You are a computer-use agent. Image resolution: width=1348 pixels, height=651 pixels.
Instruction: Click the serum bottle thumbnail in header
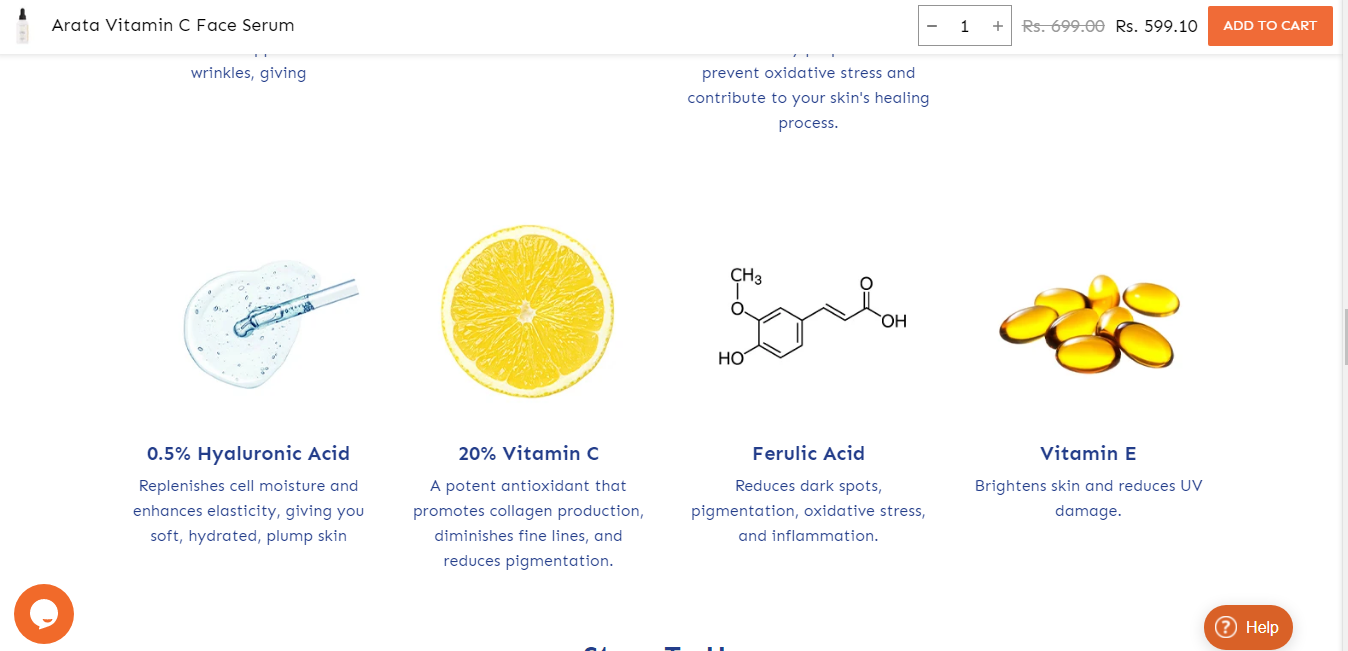click(23, 26)
